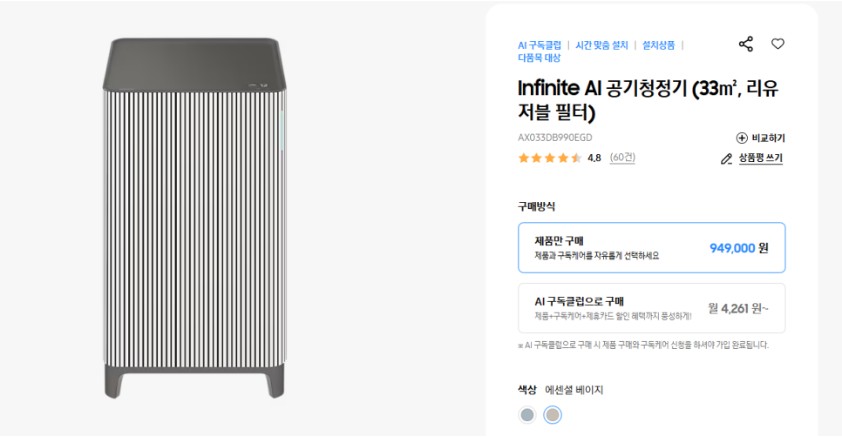Open the 시간 맞춤 설치 tag link

[601, 46]
